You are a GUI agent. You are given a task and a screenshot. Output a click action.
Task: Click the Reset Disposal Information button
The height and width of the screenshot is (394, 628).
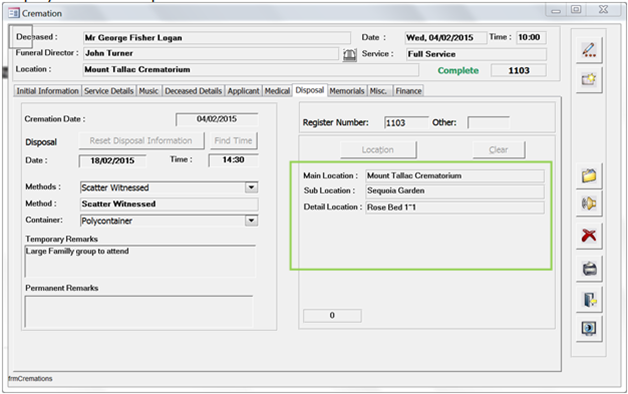click(141, 141)
